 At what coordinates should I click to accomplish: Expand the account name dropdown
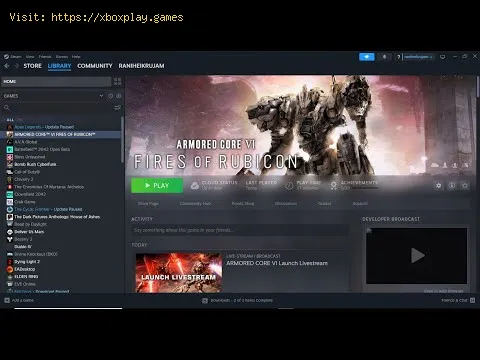pyautogui.click(x=418, y=57)
